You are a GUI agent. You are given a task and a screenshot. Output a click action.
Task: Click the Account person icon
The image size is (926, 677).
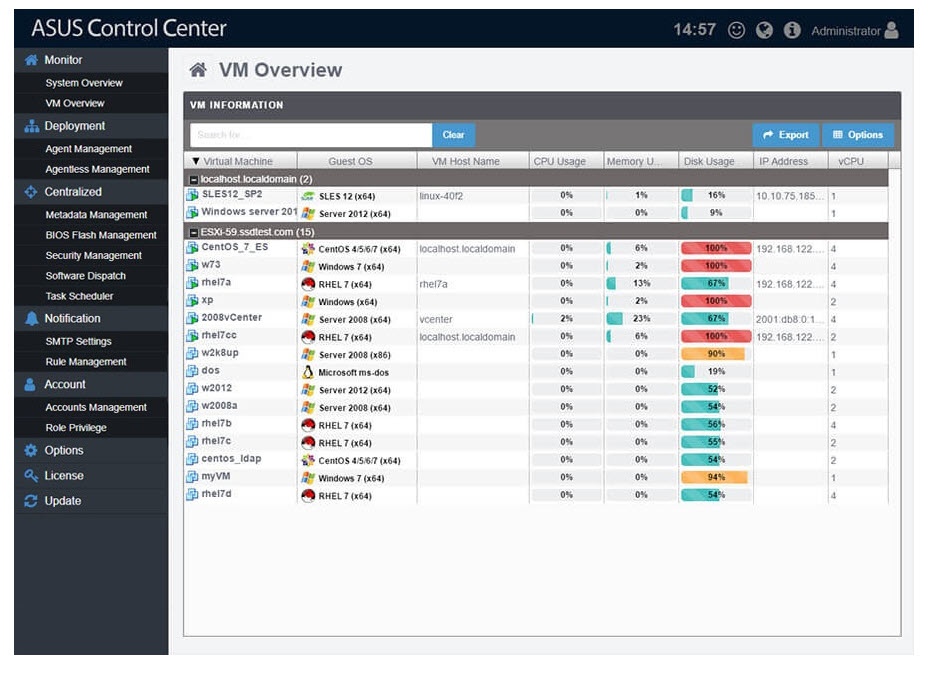point(31,385)
